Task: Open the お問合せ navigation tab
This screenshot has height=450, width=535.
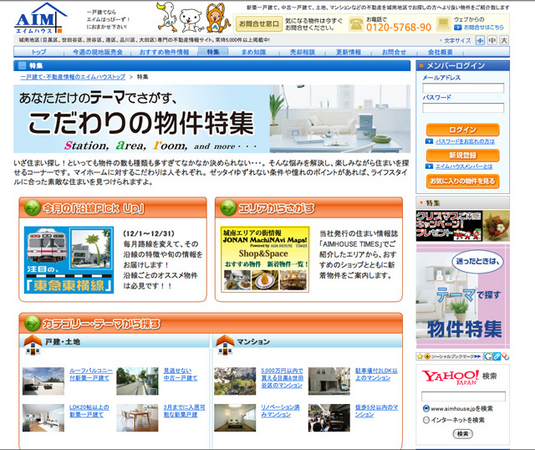Action: pyautogui.click(x=394, y=52)
